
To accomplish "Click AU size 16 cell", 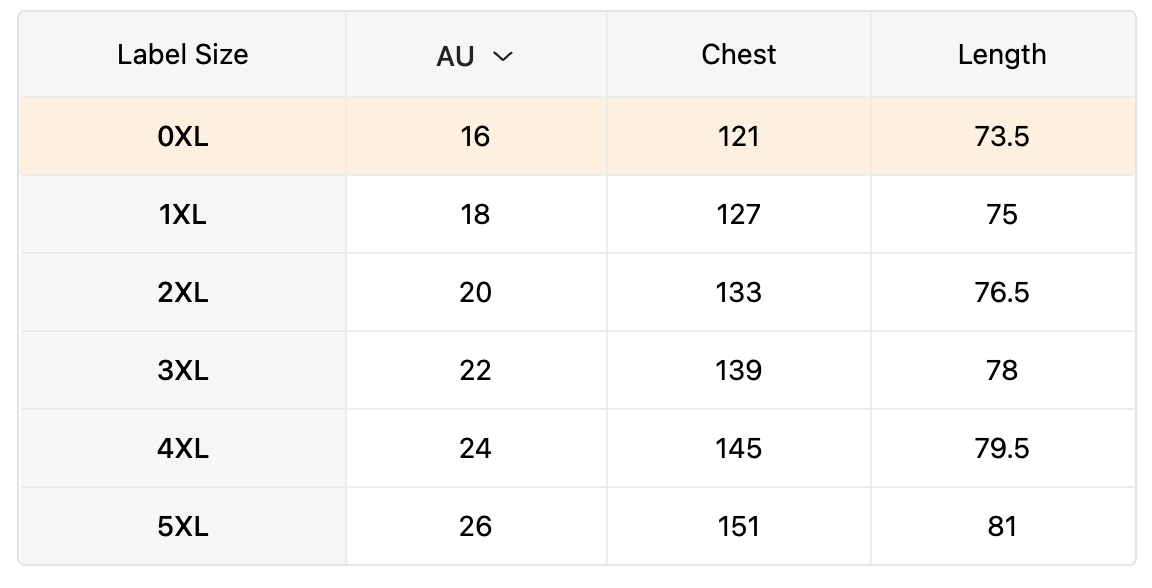I will [475, 137].
